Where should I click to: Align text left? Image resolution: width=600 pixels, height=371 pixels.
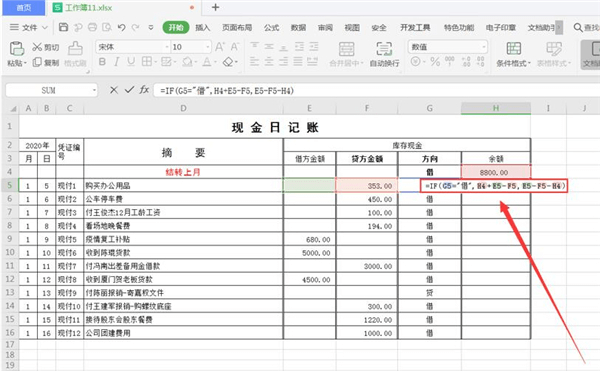(x=254, y=61)
